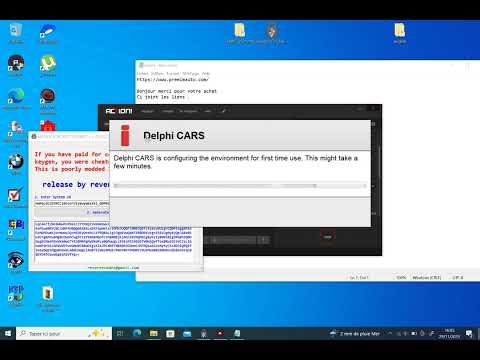Image resolution: width=480 pixels, height=360 pixels.
Task: Click the taskbar search box
Action: pyautogui.click(x=64, y=333)
